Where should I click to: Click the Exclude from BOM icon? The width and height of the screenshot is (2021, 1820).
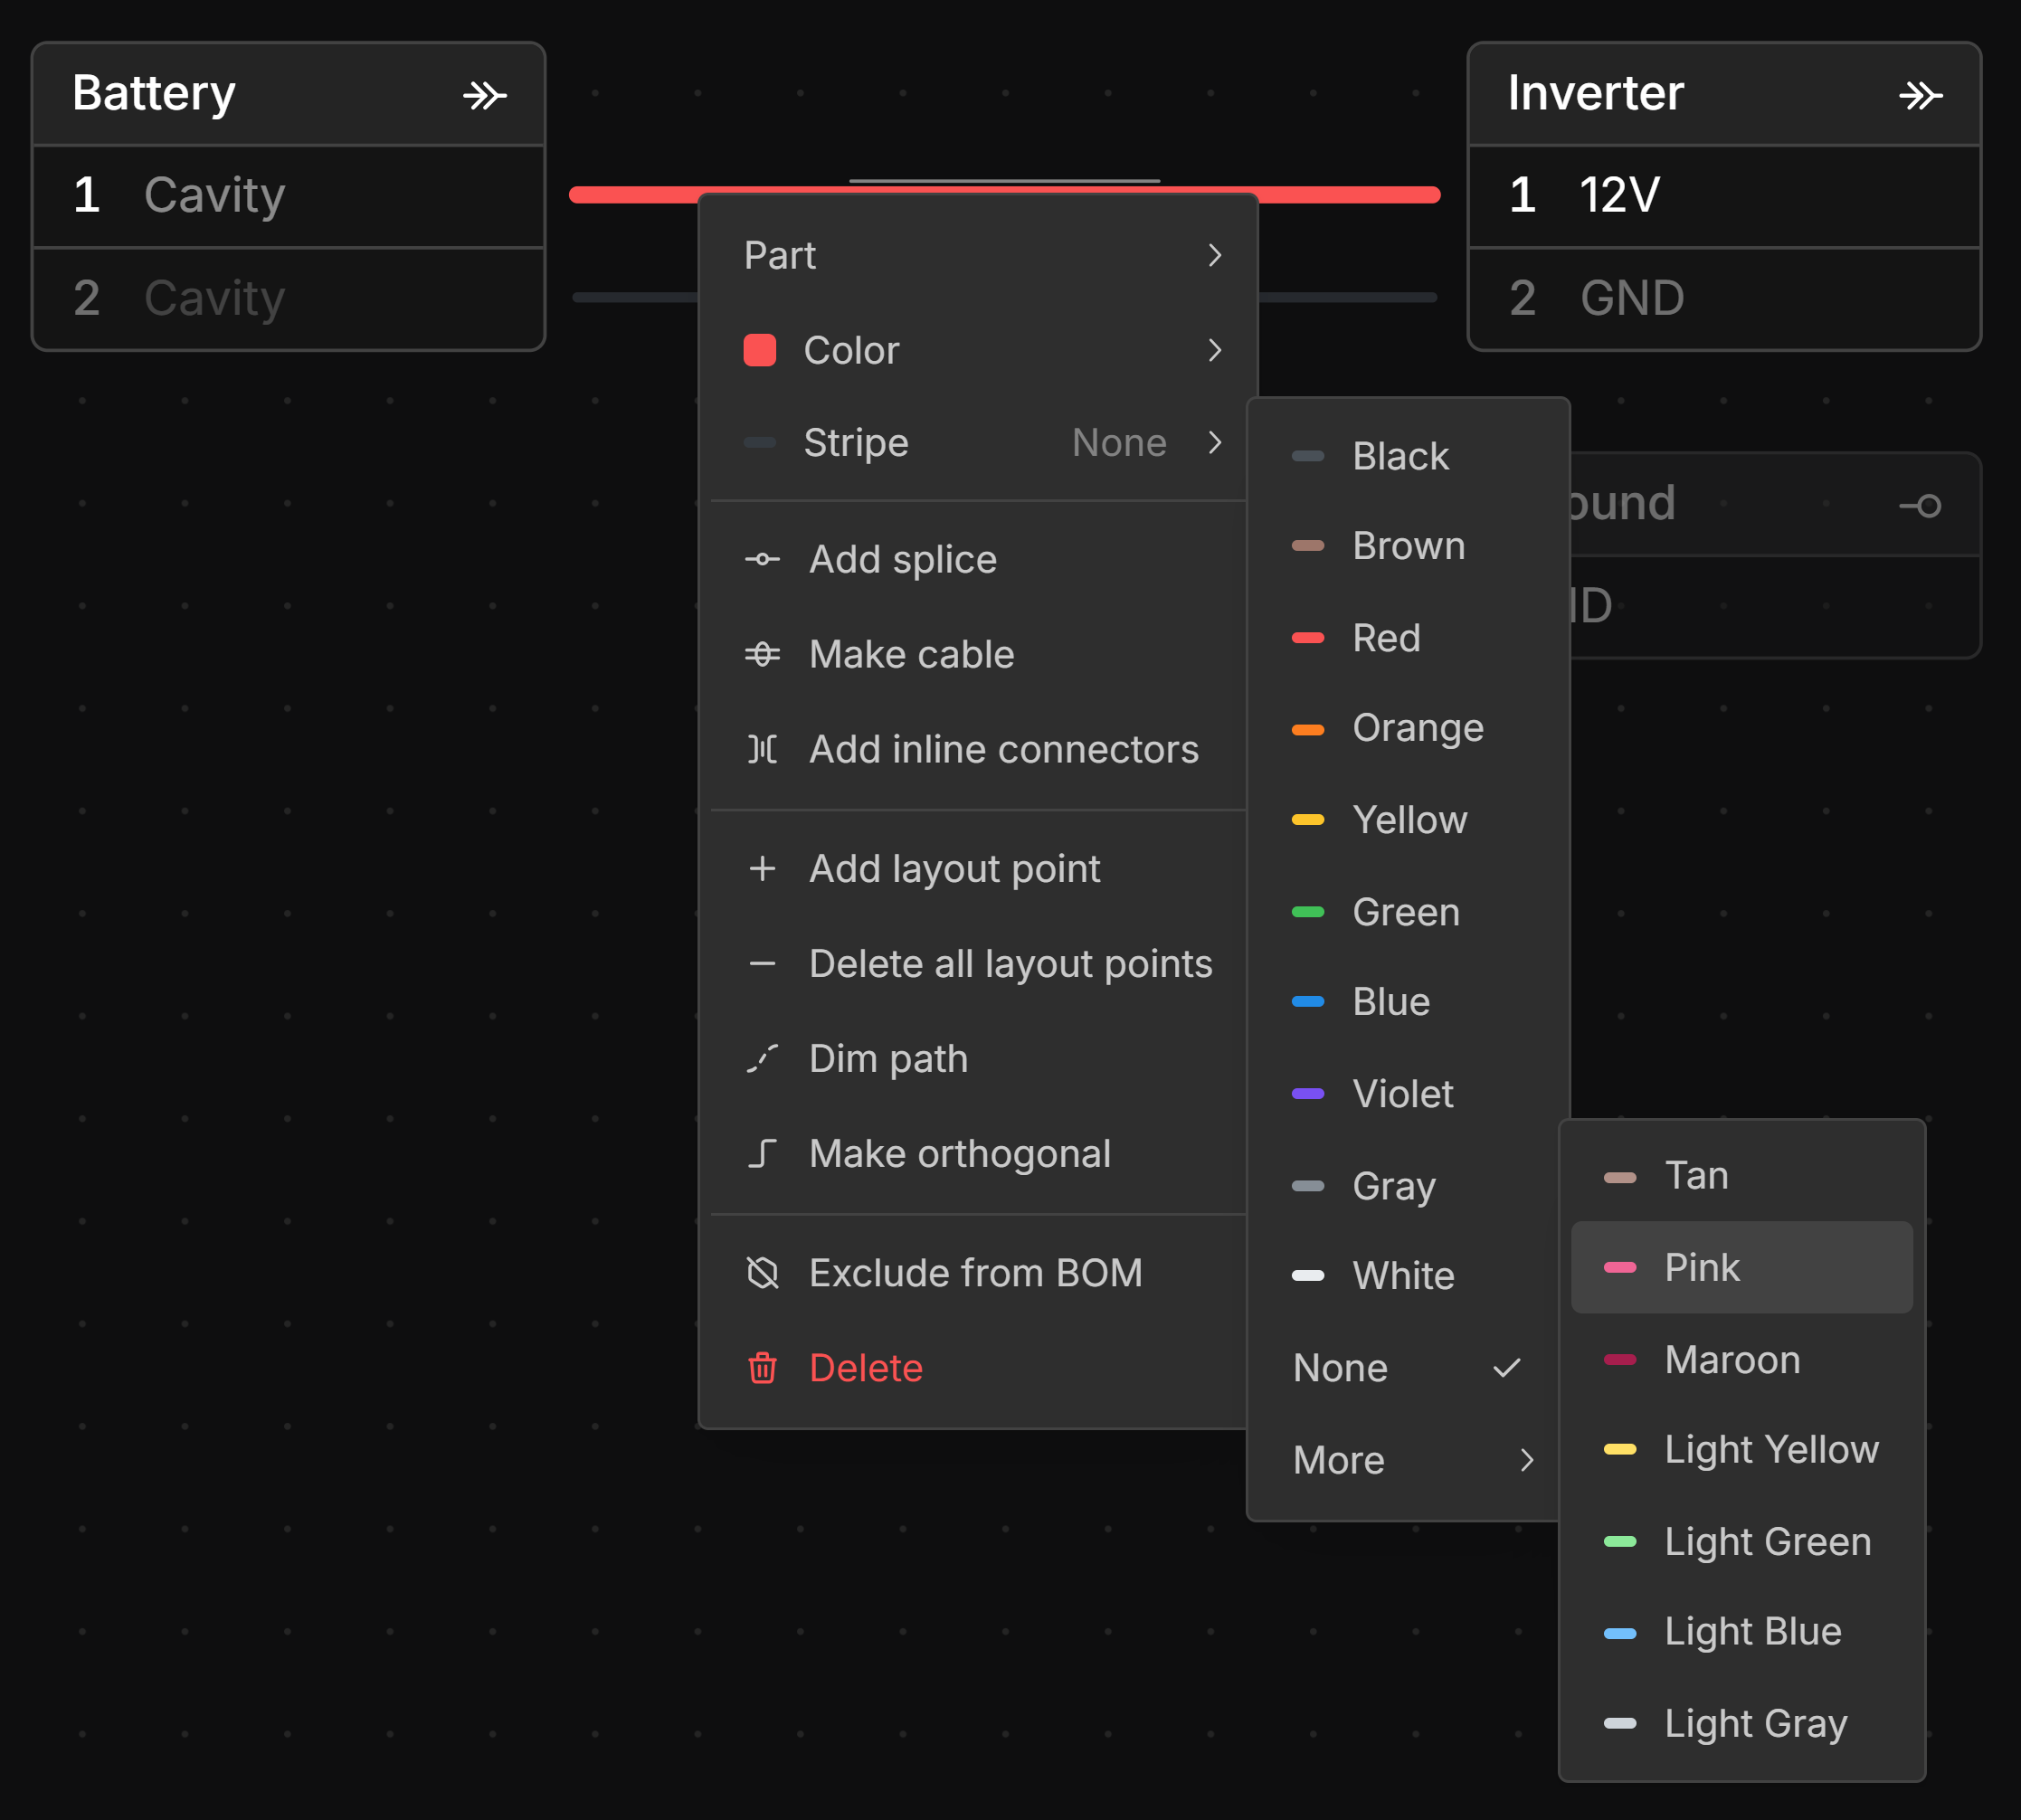pyautogui.click(x=762, y=1272)
